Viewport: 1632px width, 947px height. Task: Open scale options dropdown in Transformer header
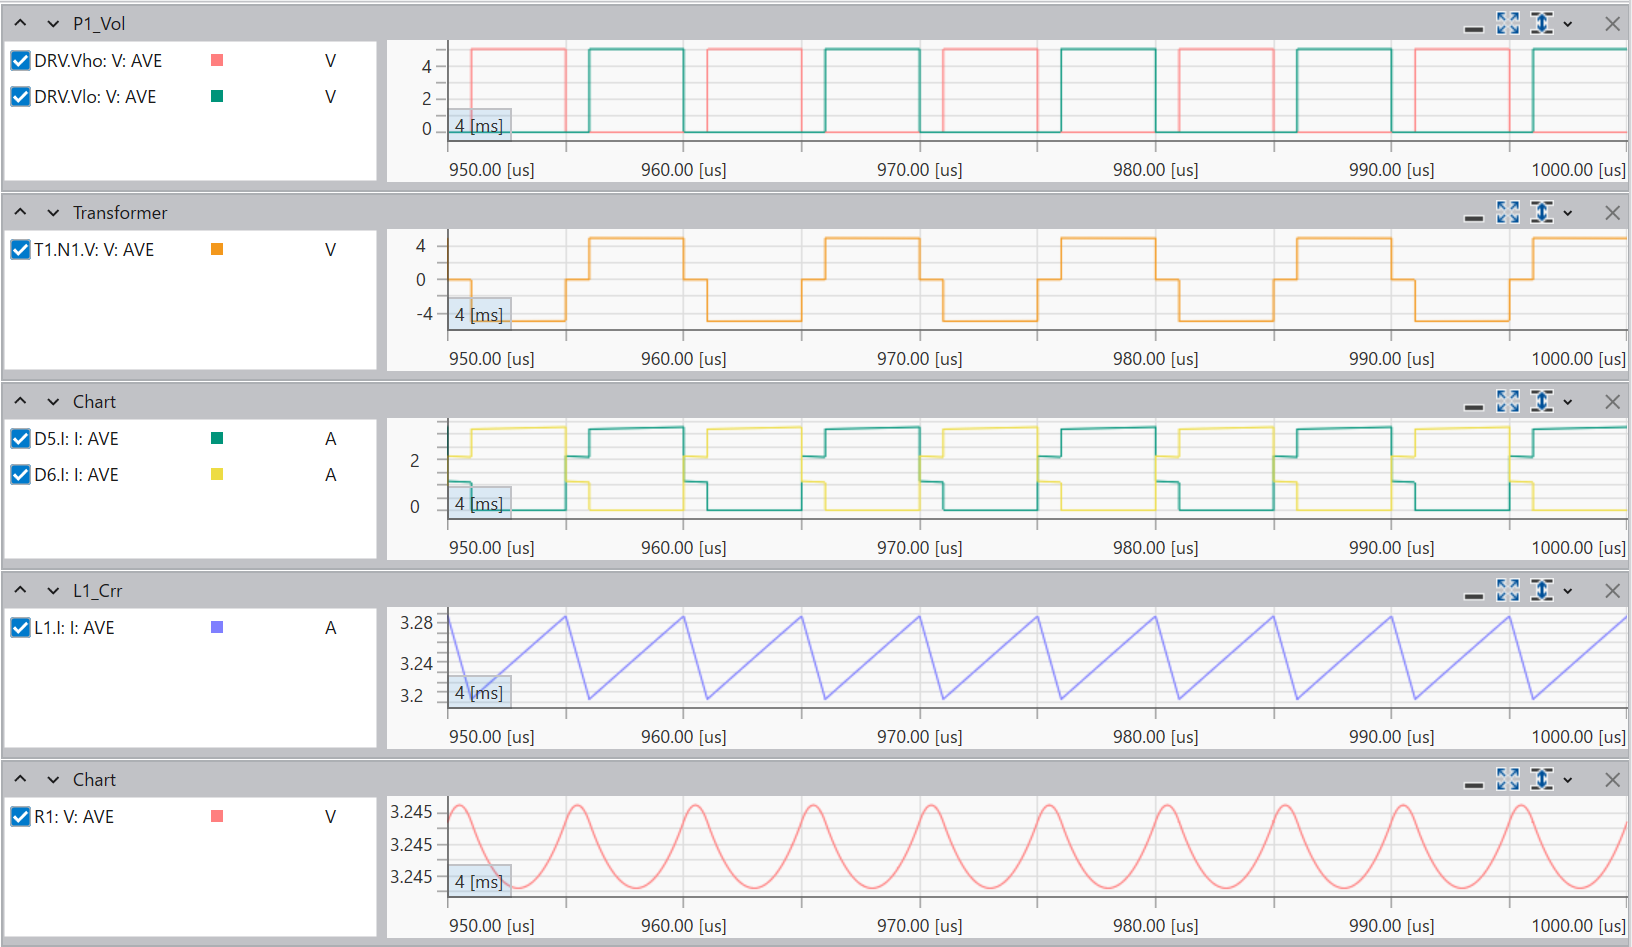tap(1568, 213)
